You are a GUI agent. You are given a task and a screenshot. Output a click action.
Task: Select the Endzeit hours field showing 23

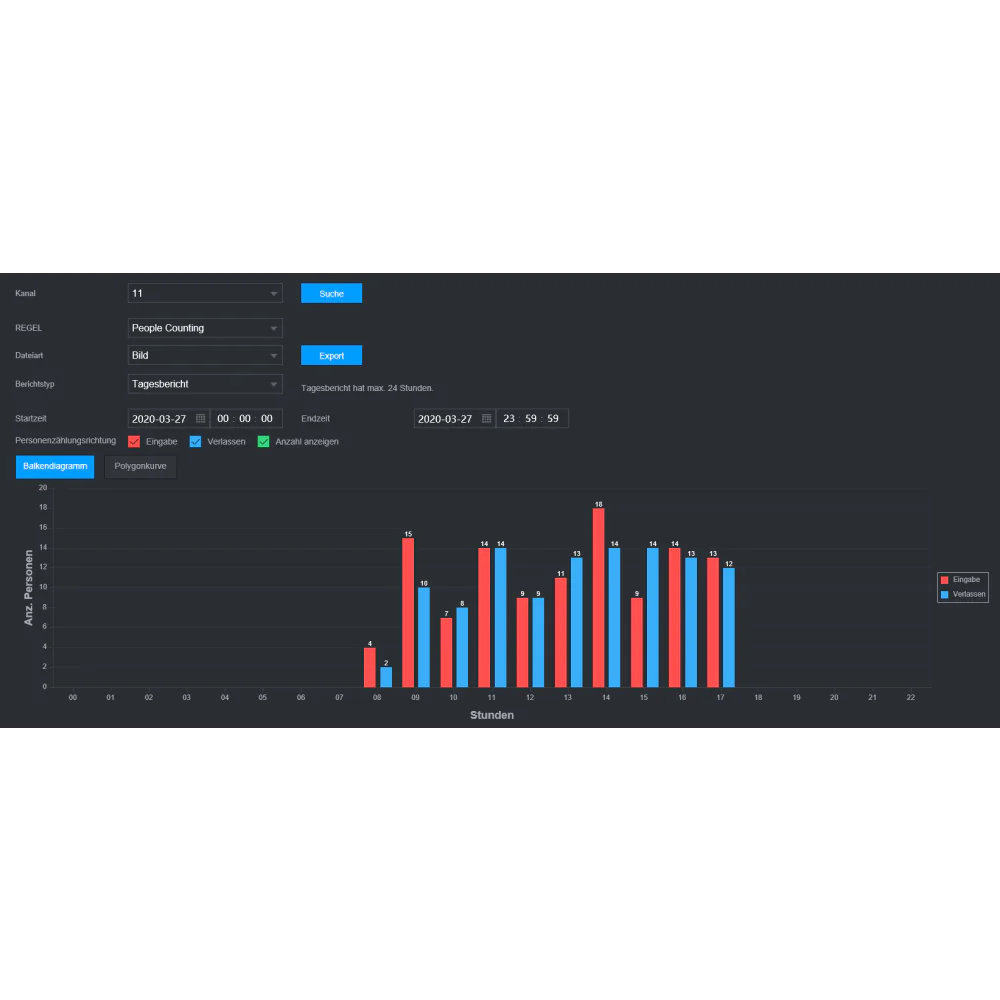[x=509, y=419]
